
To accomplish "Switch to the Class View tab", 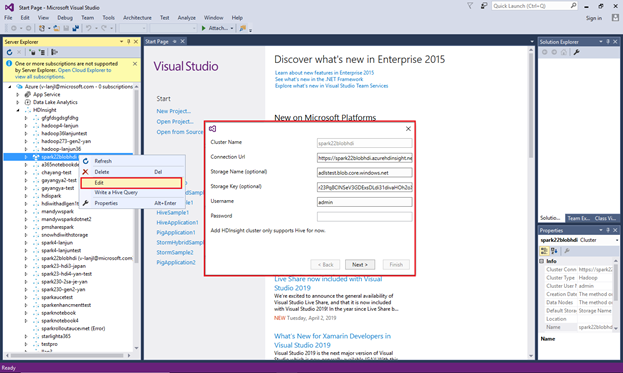I will (605, 218).
